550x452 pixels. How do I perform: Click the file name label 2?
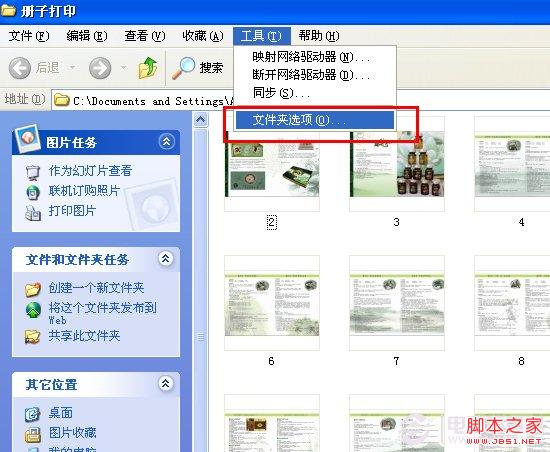coord(272,222)
